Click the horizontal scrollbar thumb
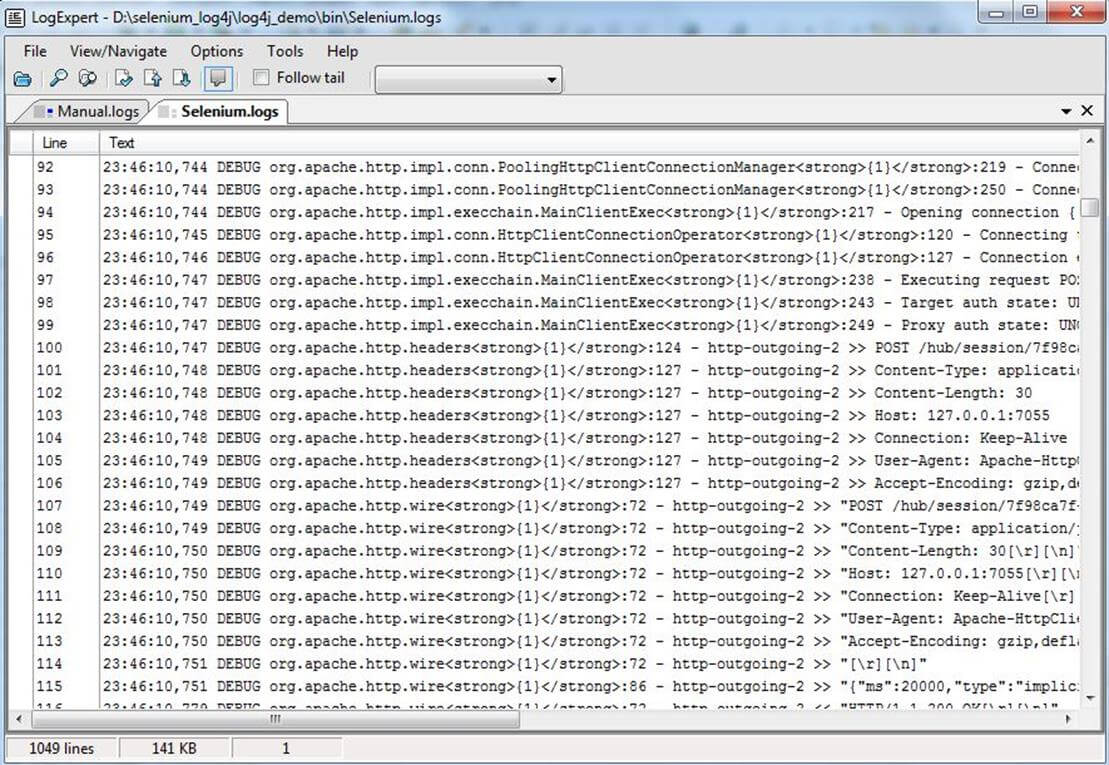This screenshot has width=1109, height=765. tap(275, 719)
